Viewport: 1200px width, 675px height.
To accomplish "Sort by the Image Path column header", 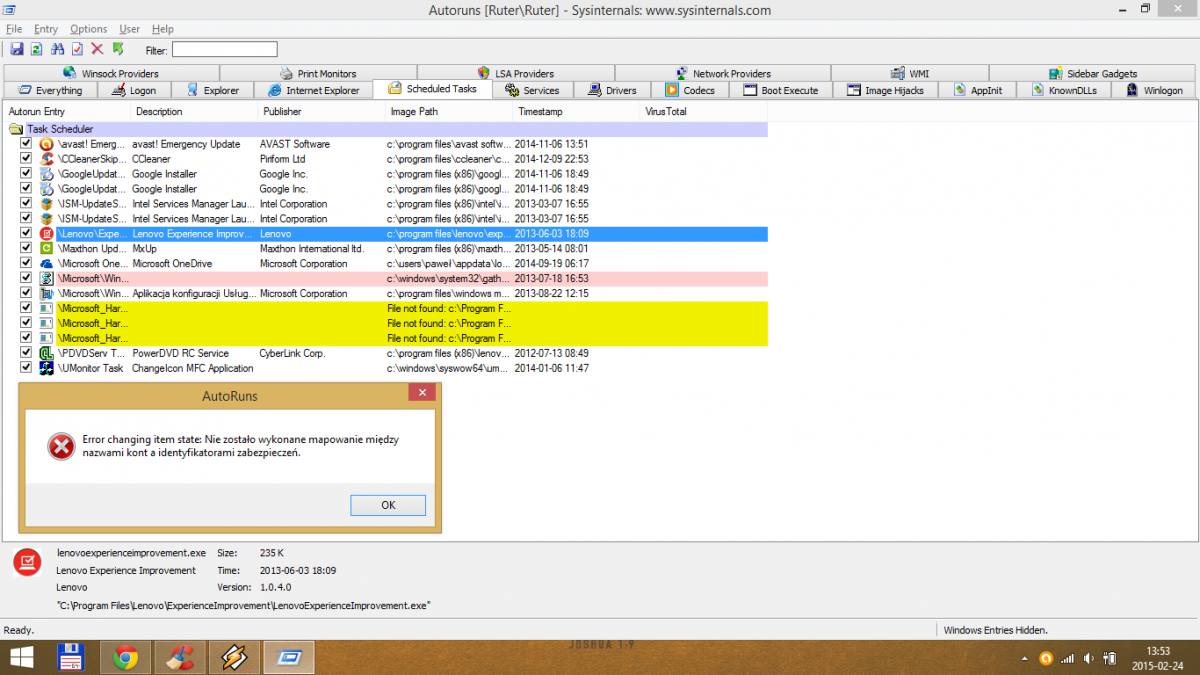I will pos(449,112).
